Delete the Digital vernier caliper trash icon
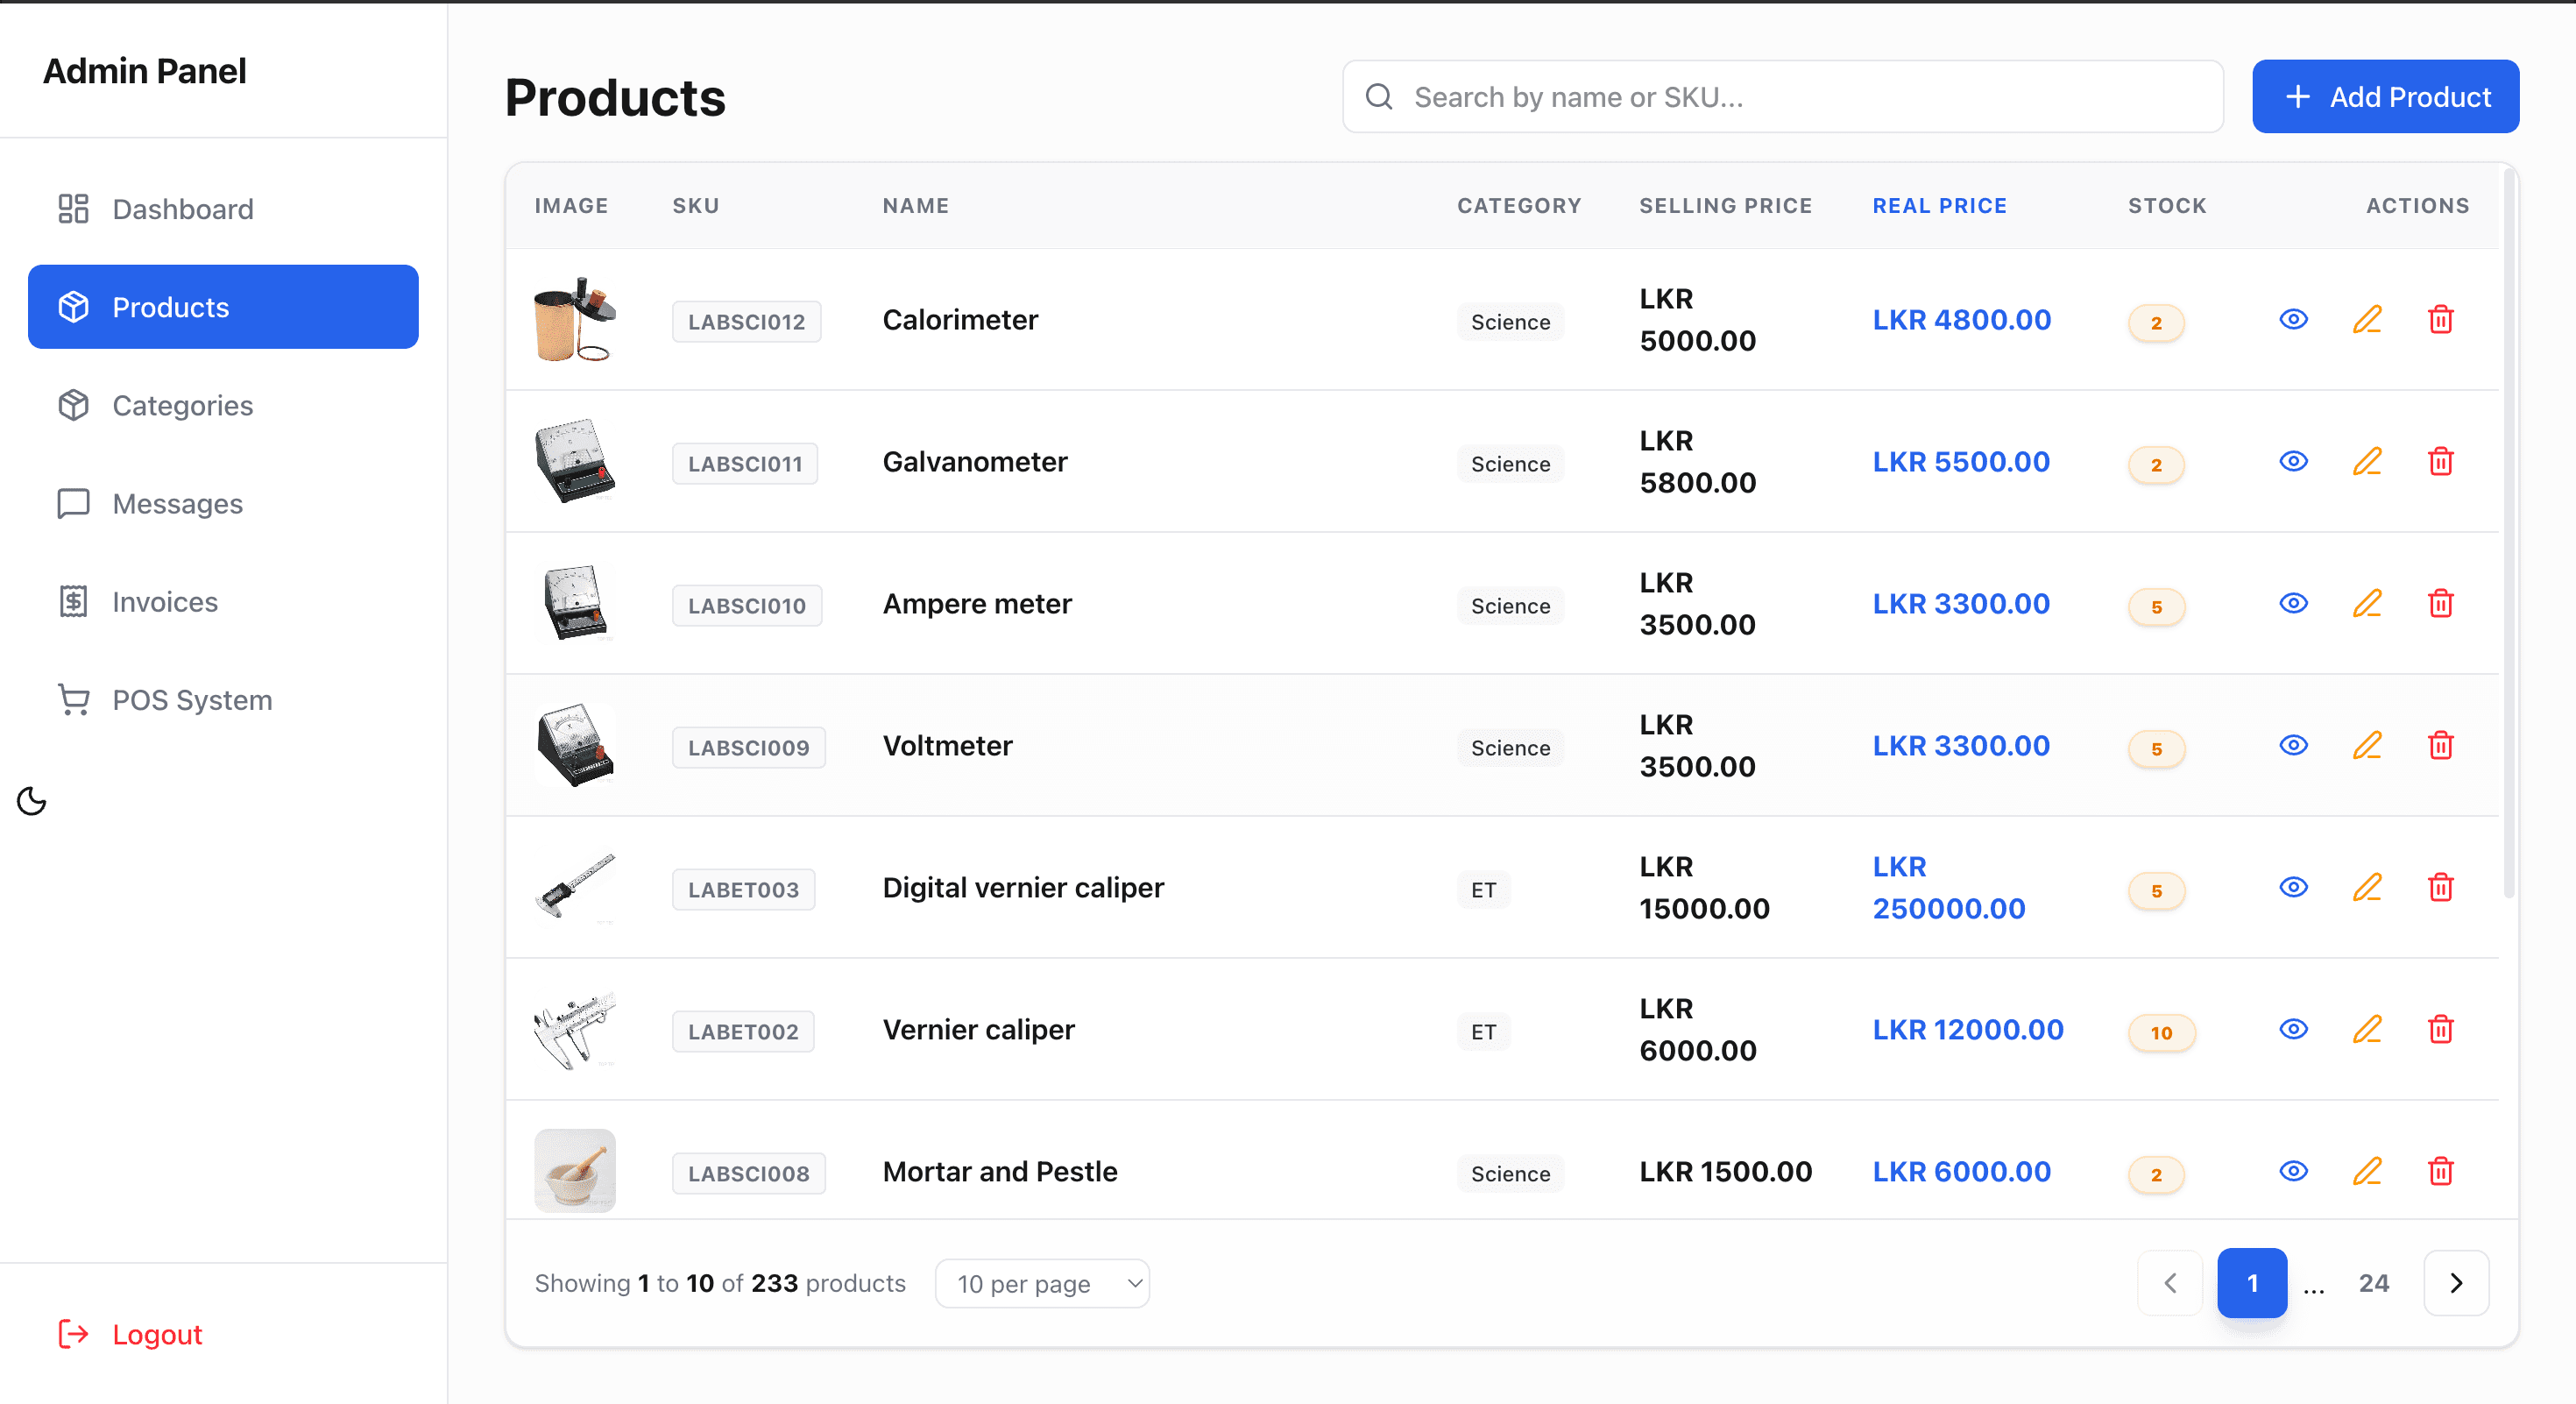Screen dimensions: 2576x1404 click(x=2441, y=887)
